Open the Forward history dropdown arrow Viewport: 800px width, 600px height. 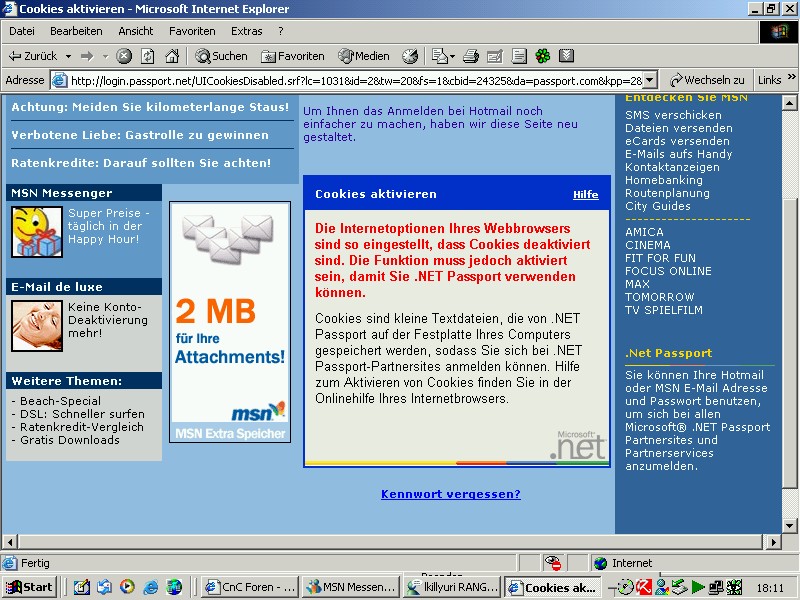tap(105, 56)
